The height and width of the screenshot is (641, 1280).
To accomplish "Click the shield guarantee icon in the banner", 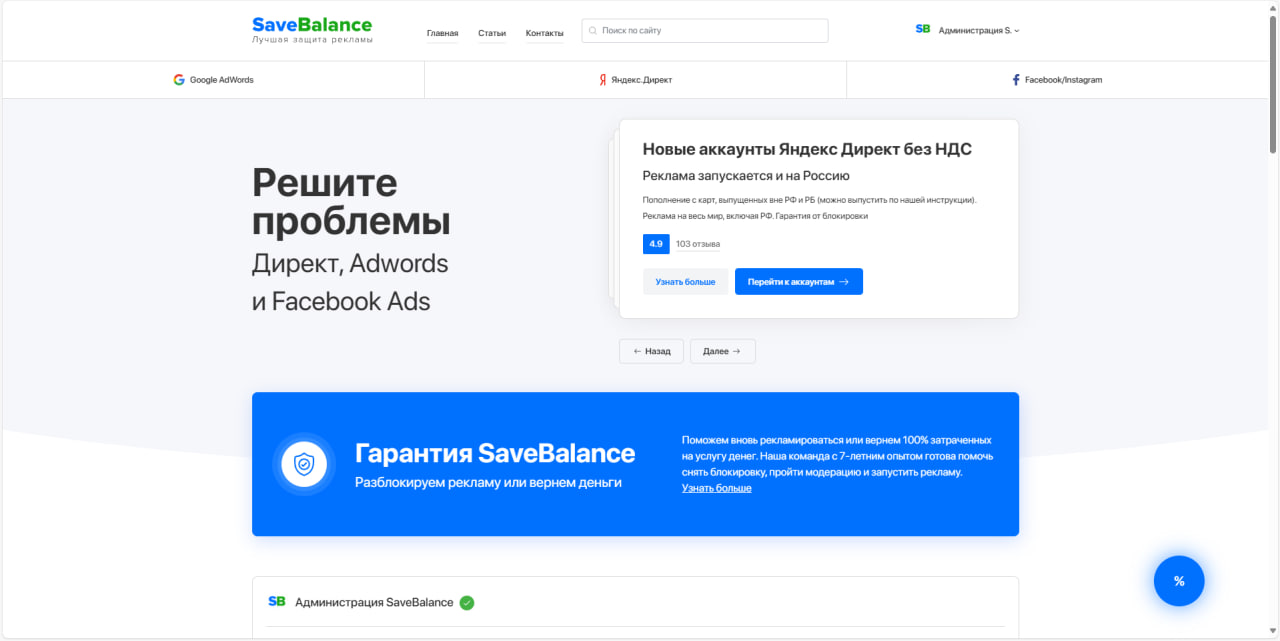I will coord(304,464).
